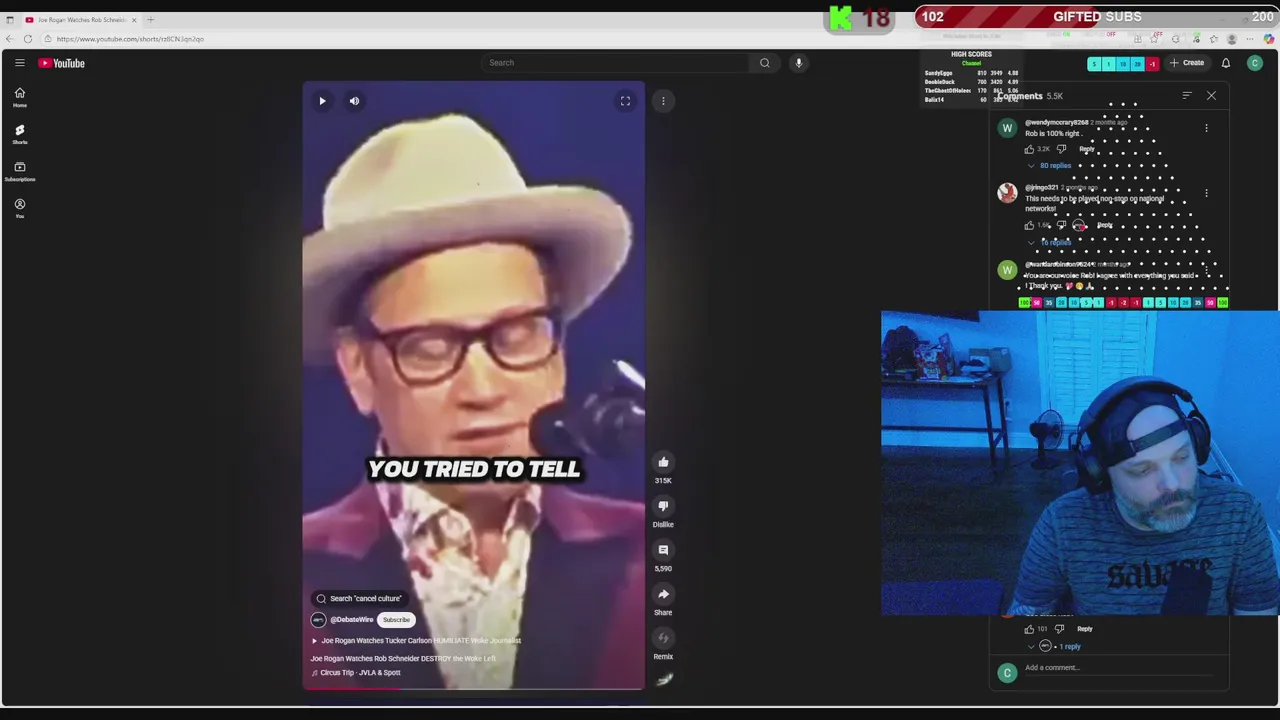Click the youtube.com URL in address bar
The height and width of the screenshot is (720, 1280).
coord(130,39)
